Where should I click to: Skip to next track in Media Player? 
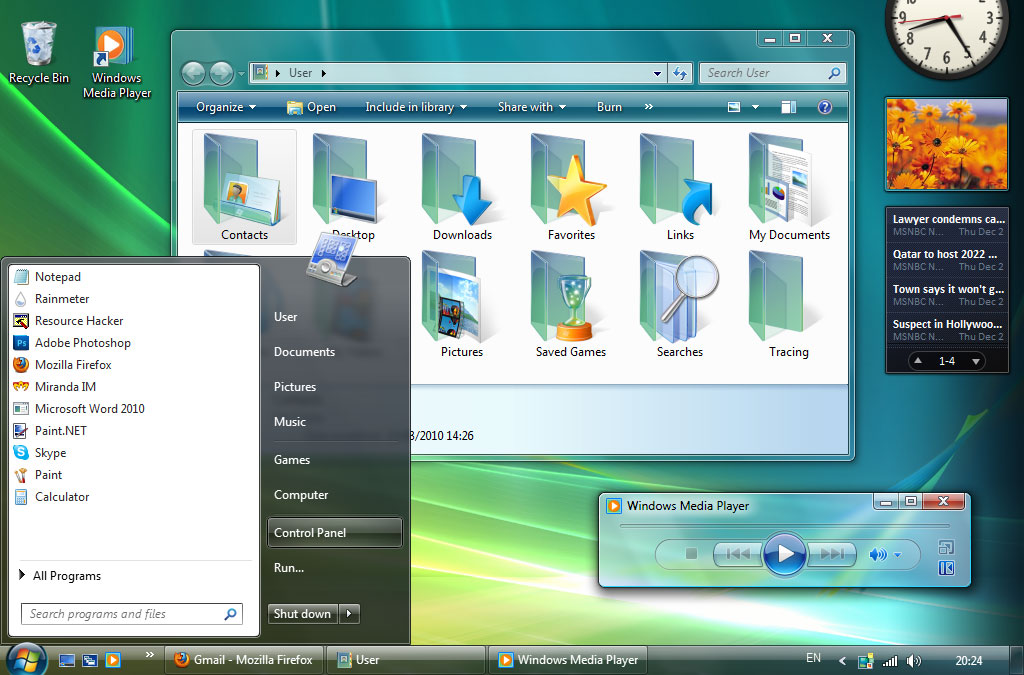pyautogui.click(x=831, y=554)
